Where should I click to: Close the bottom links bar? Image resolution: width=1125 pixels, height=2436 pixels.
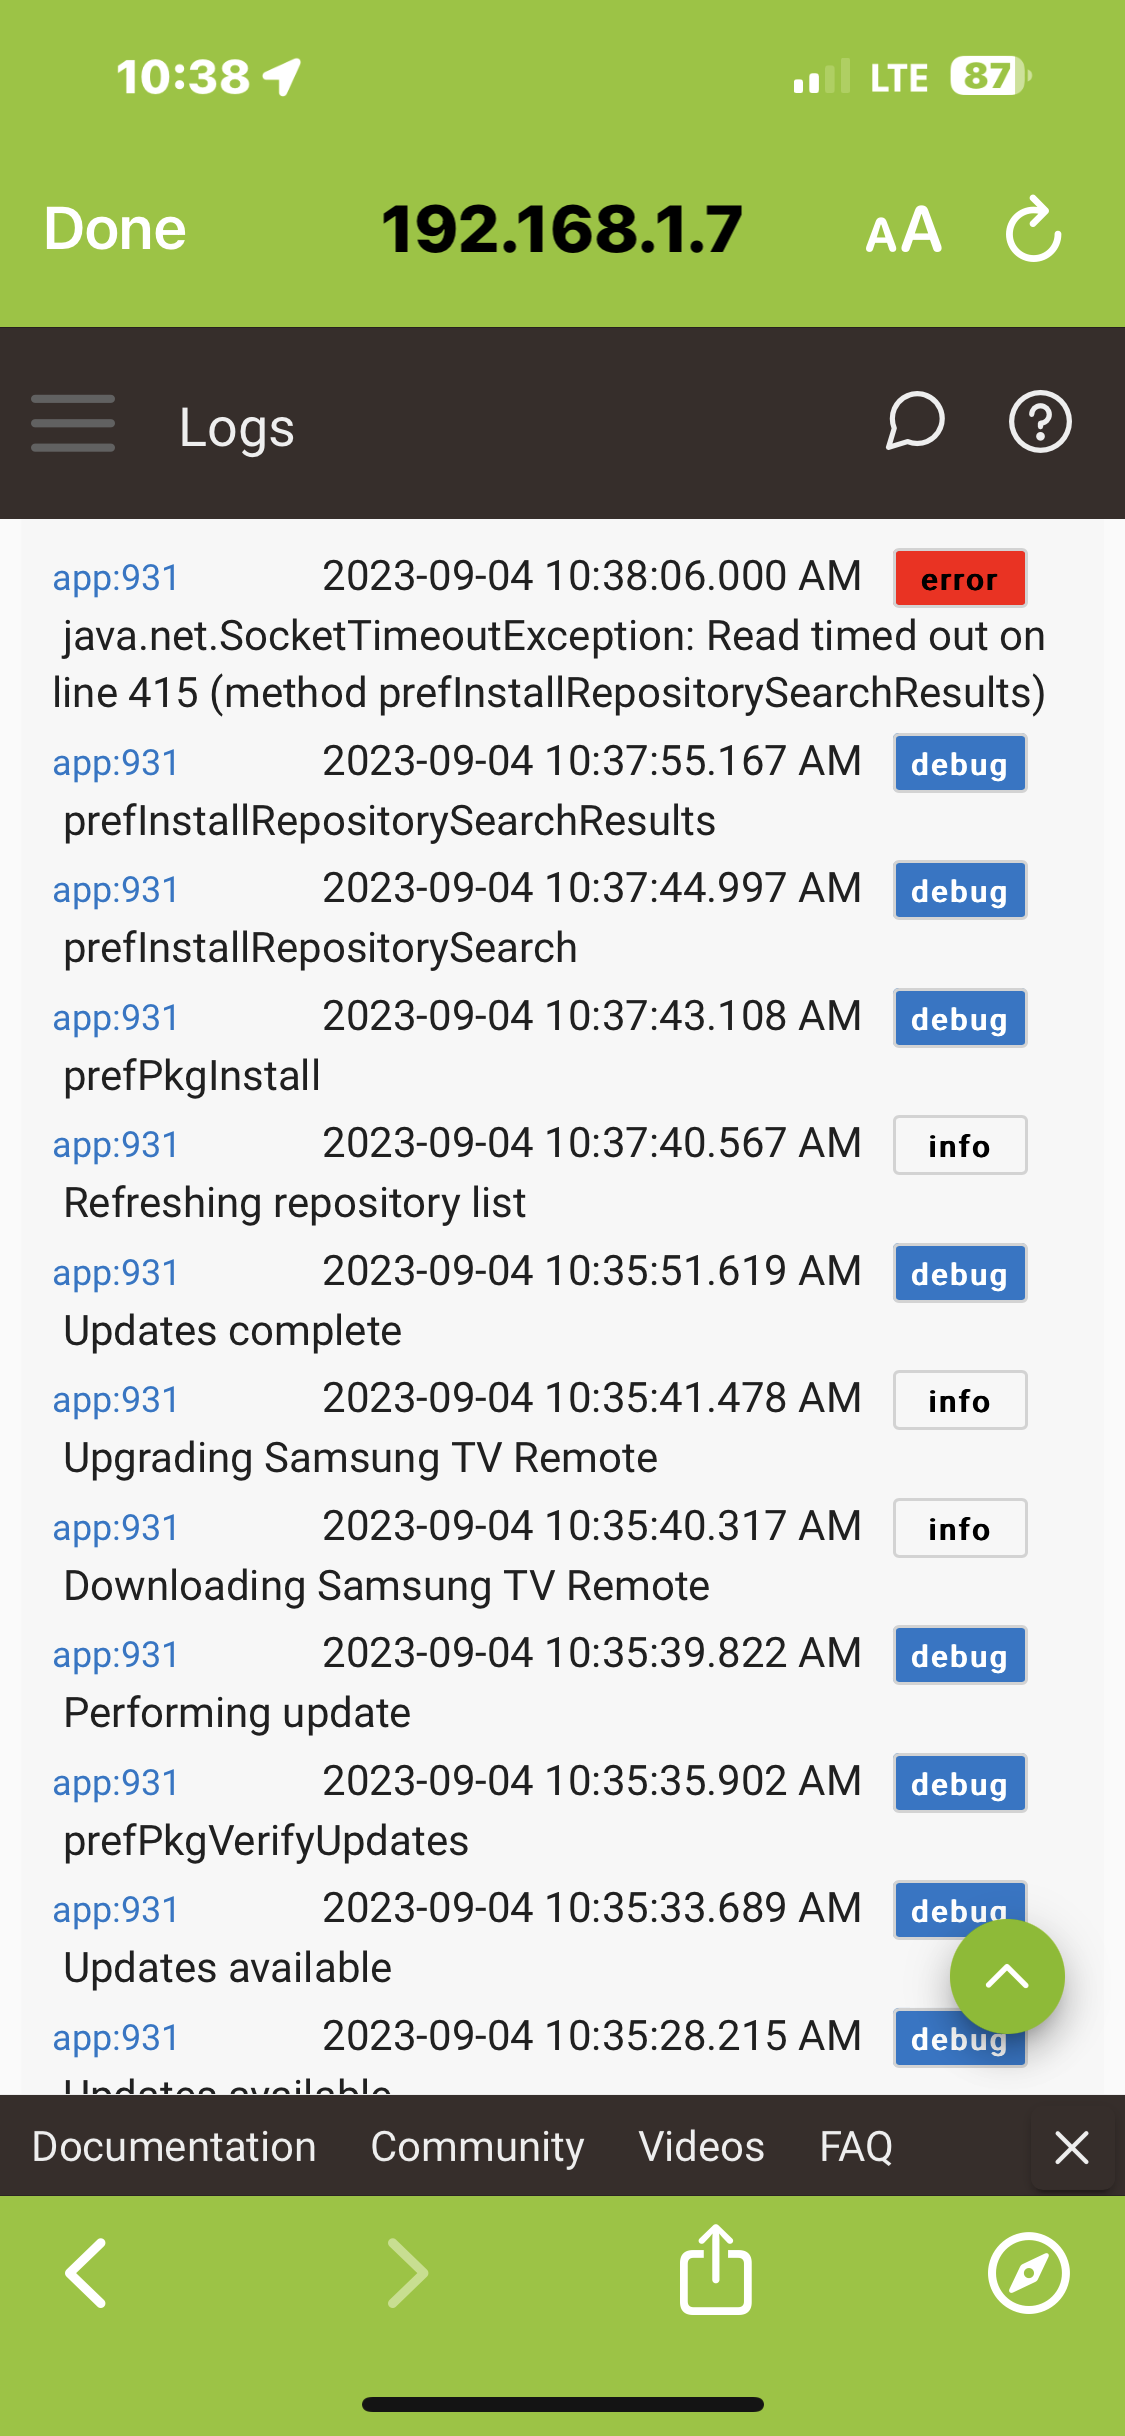[1072, 2147]
